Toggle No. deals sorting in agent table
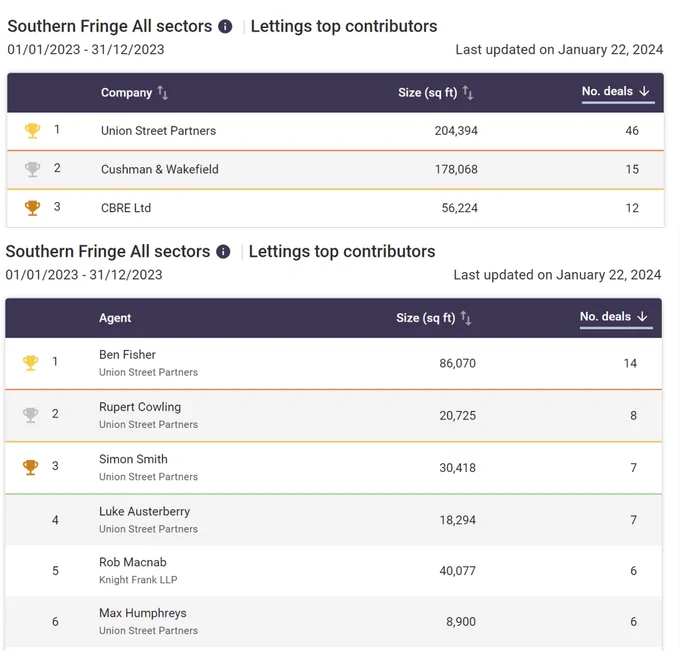 [616, 317]
